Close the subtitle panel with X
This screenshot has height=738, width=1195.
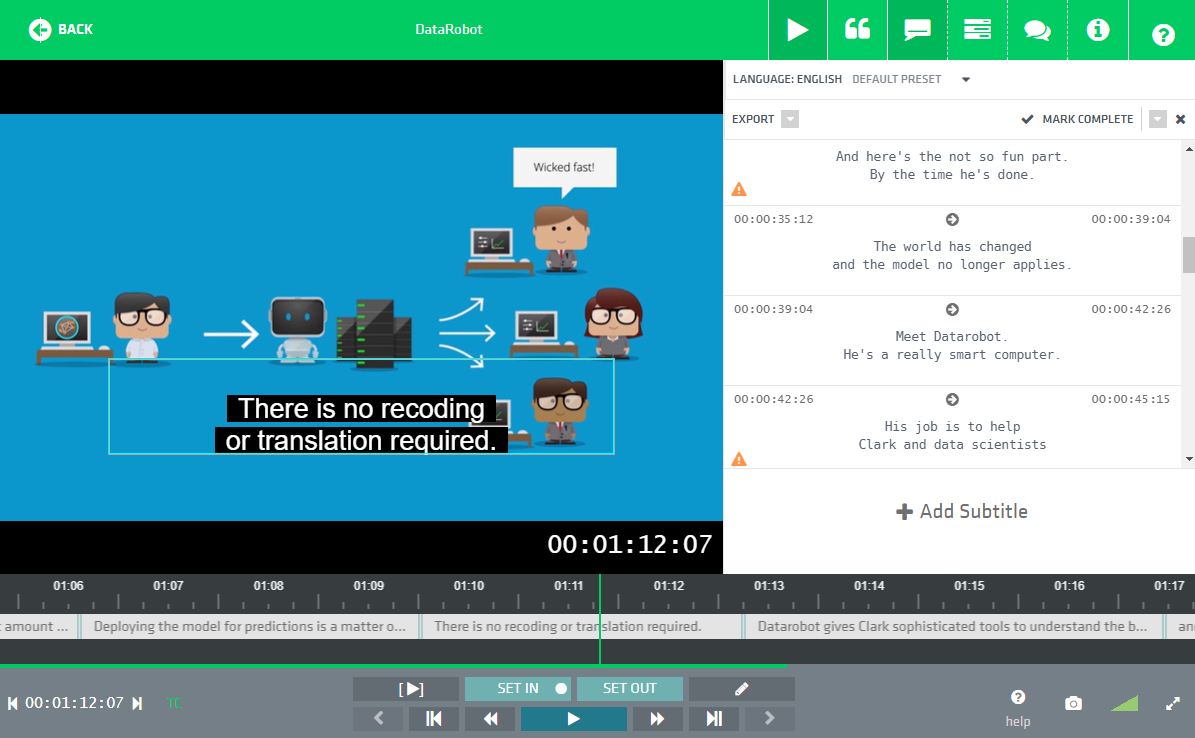1181,119
